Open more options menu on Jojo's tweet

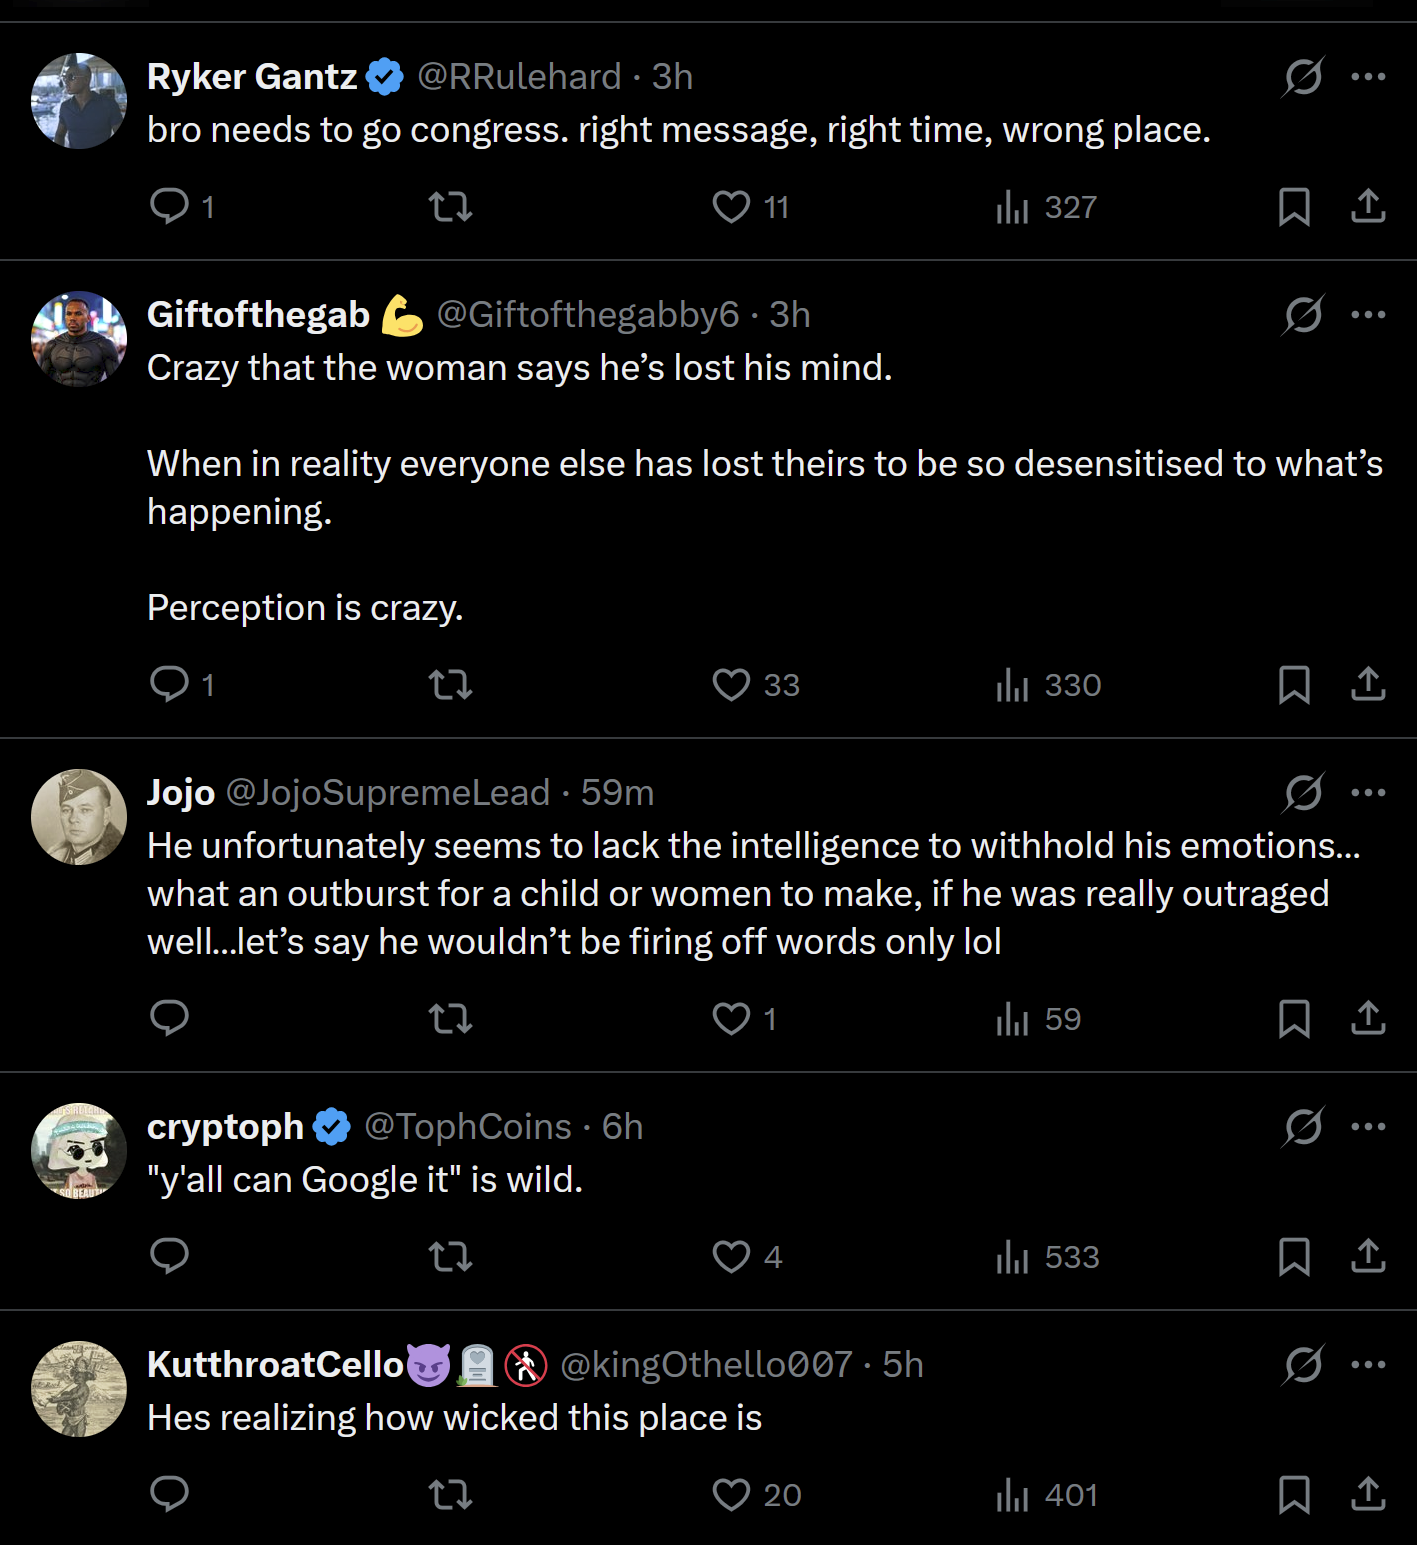click(1368, 793)
